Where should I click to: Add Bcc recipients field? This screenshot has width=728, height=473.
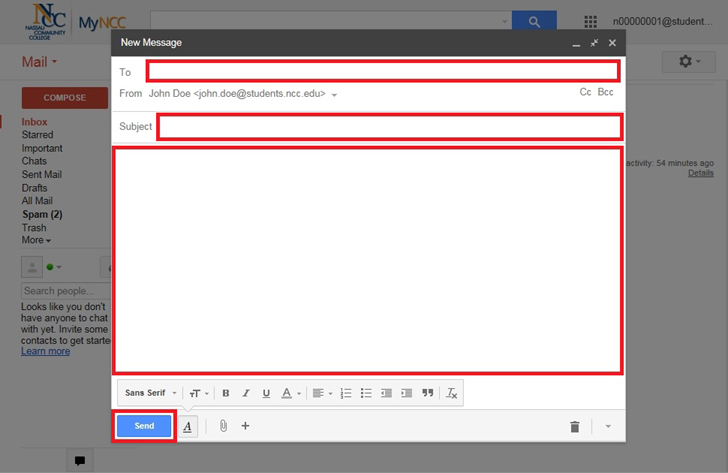coord(606,92)
